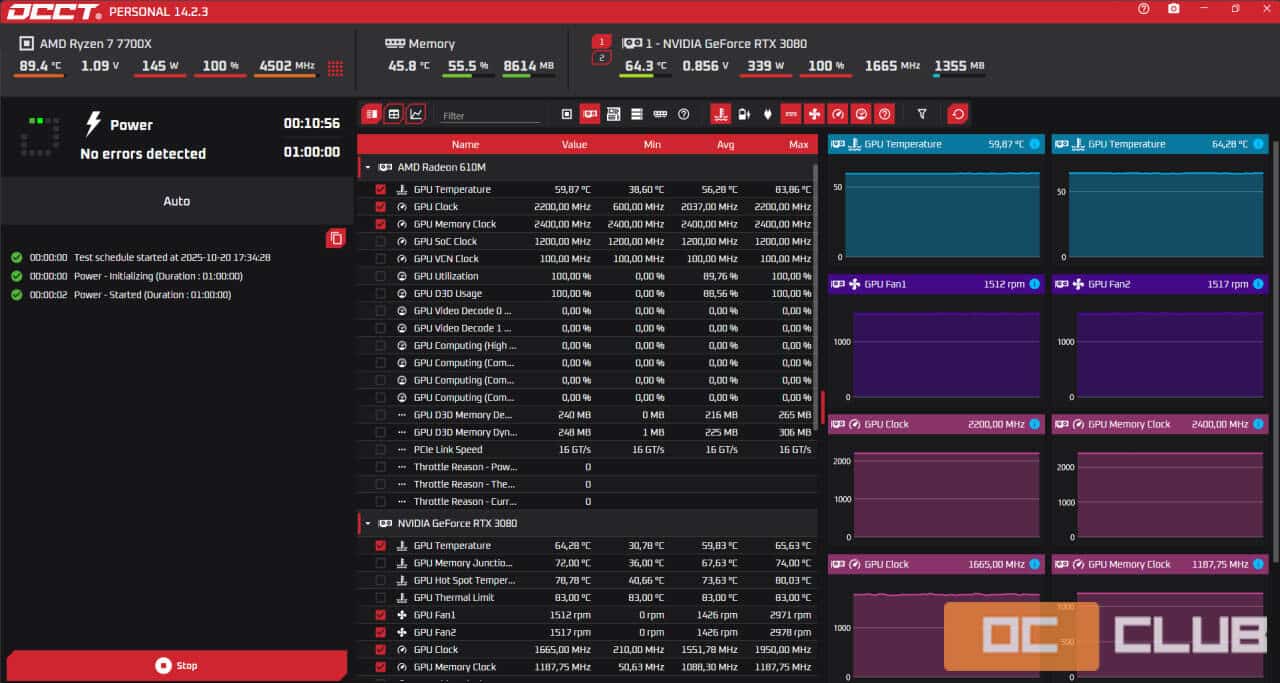
Task: Switch to the graph view icon
Action: point(416,114)
